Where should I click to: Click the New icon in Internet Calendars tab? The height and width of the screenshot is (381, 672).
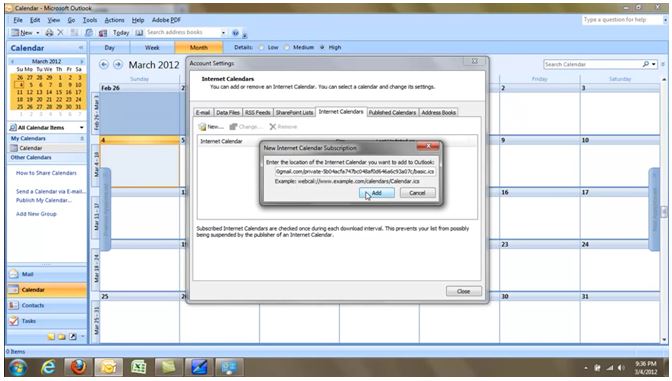[x=203, y=126]
